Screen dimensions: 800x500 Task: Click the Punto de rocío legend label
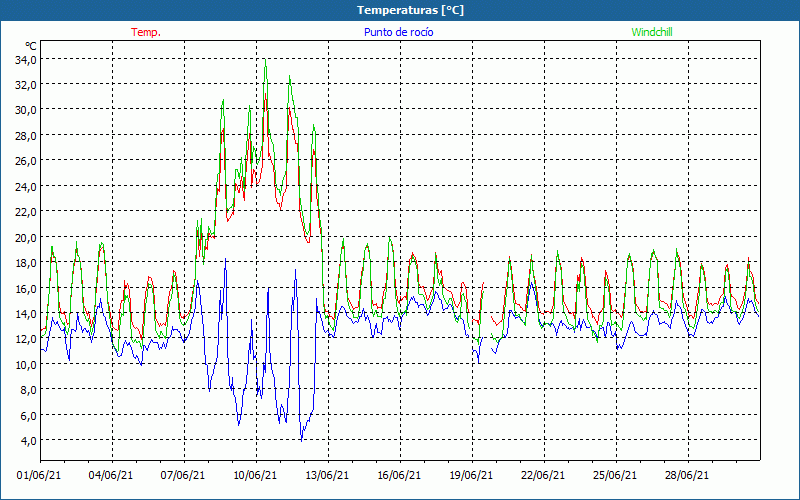pos(398,32)
